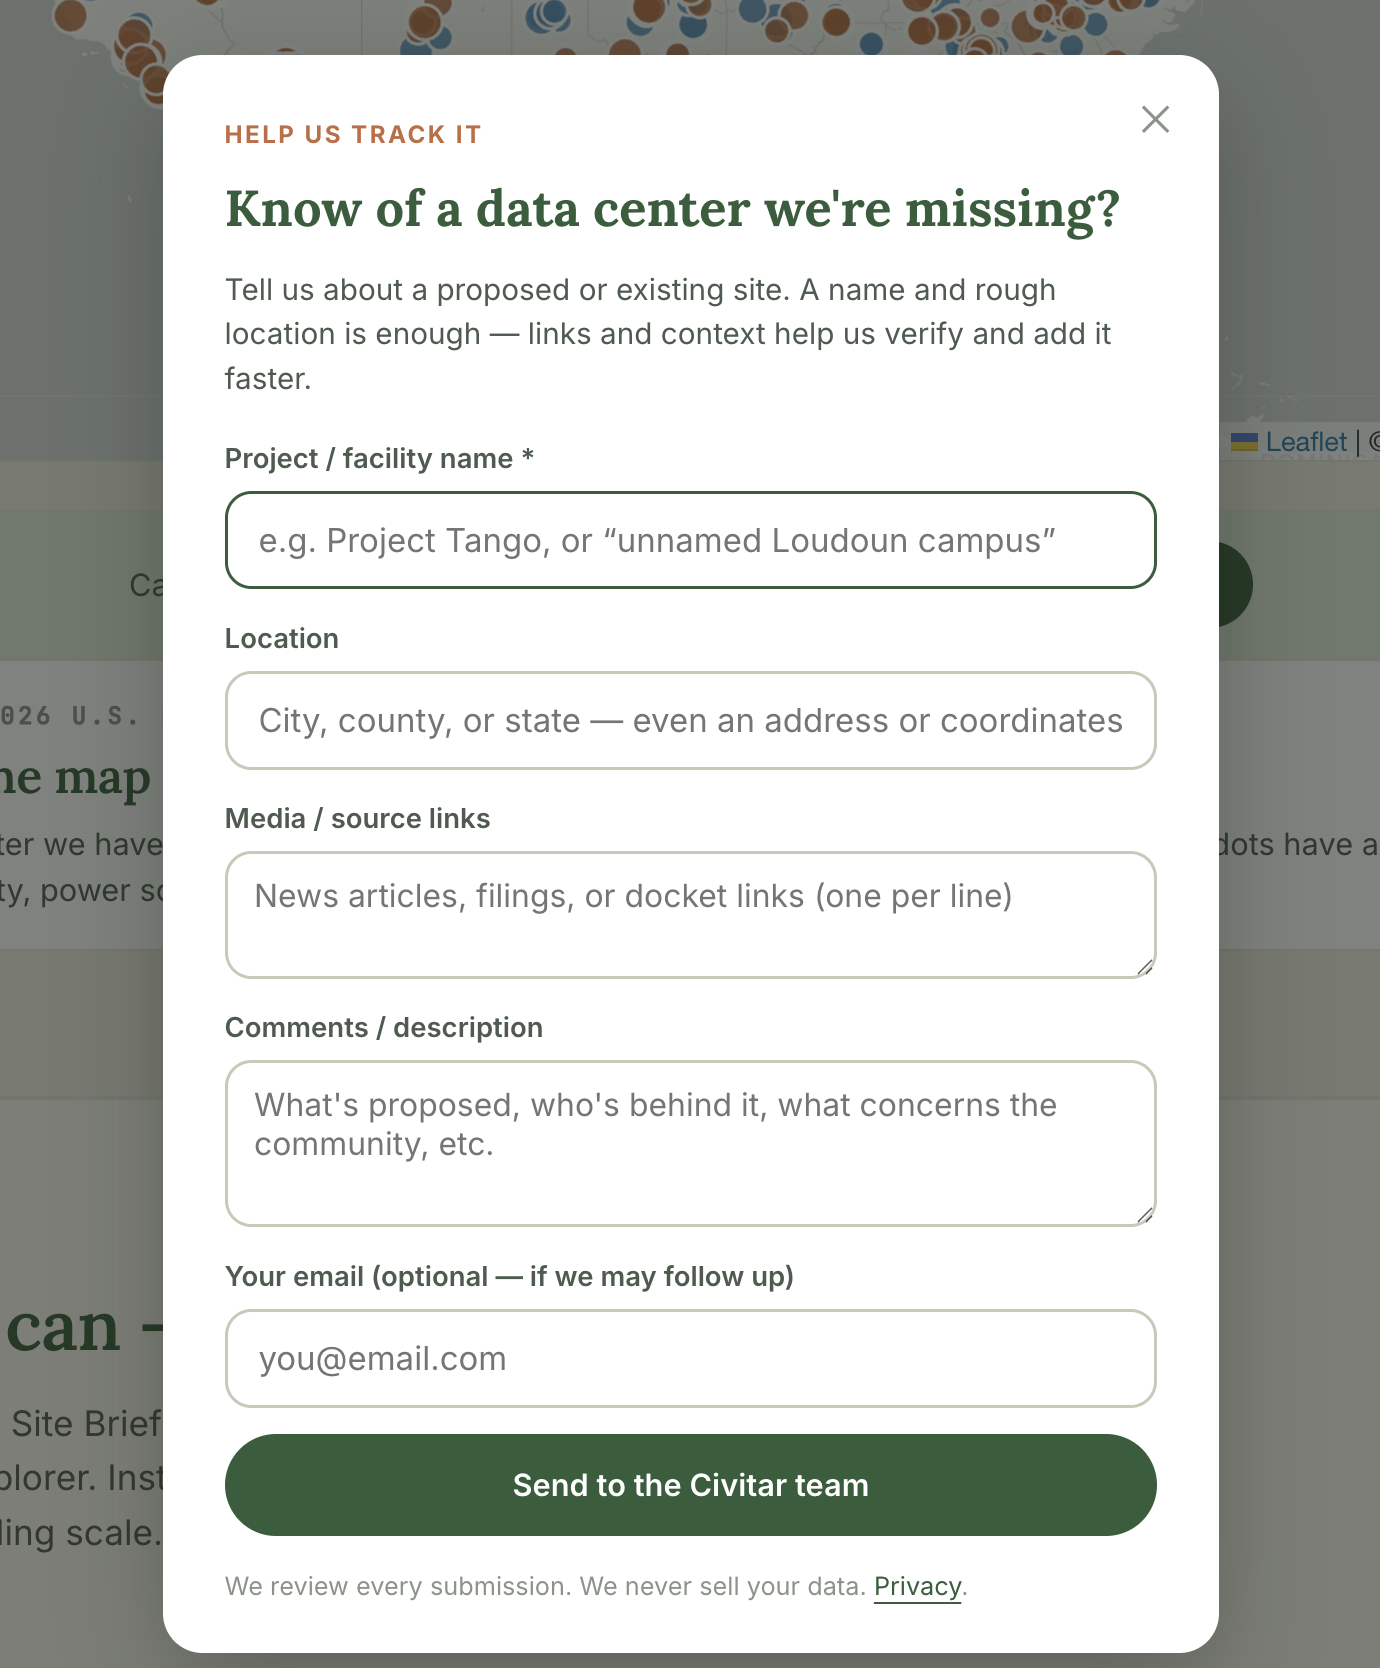Click the 'Location' field label

pyautogui.click(x=282, y=638)
